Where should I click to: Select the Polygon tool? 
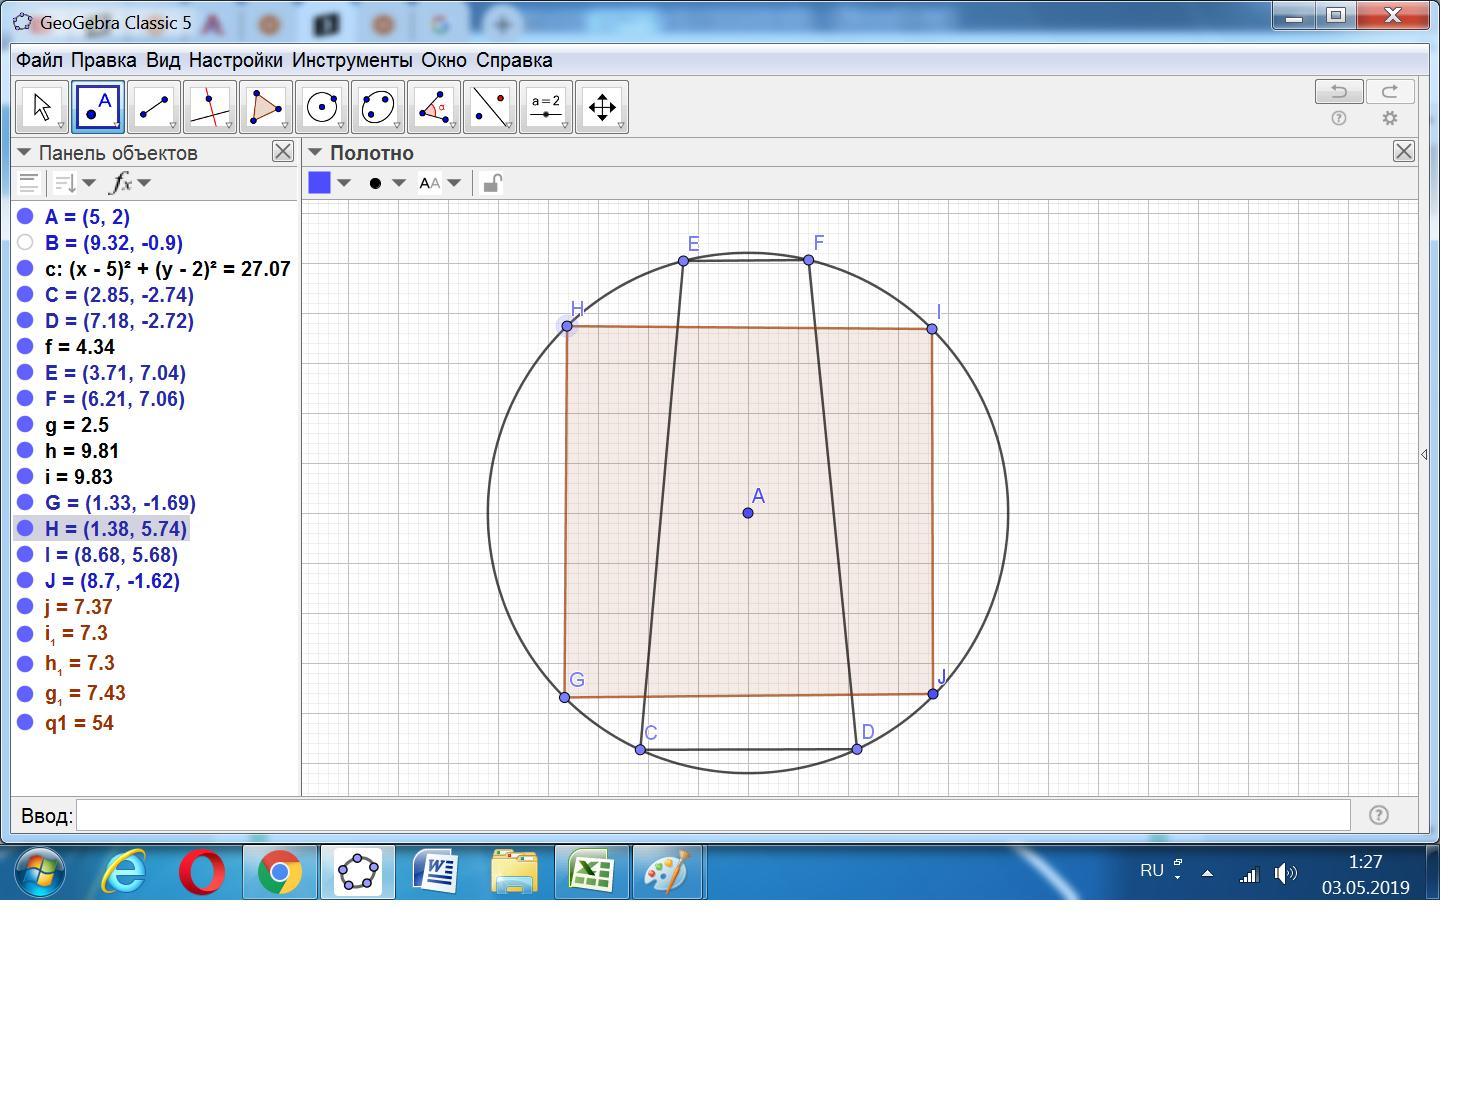[266, 107]
